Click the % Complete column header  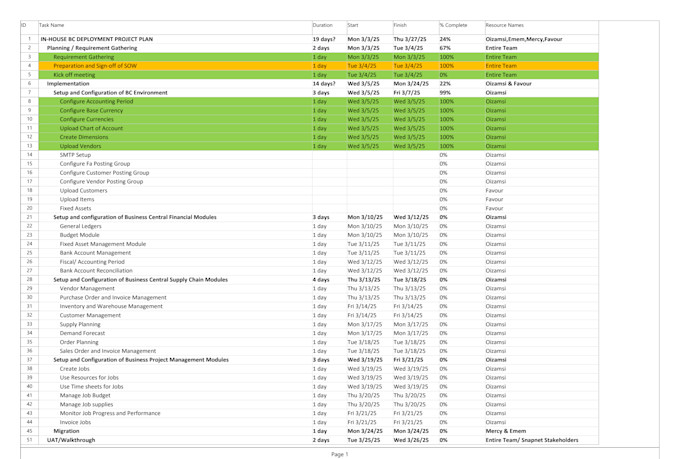454,25
